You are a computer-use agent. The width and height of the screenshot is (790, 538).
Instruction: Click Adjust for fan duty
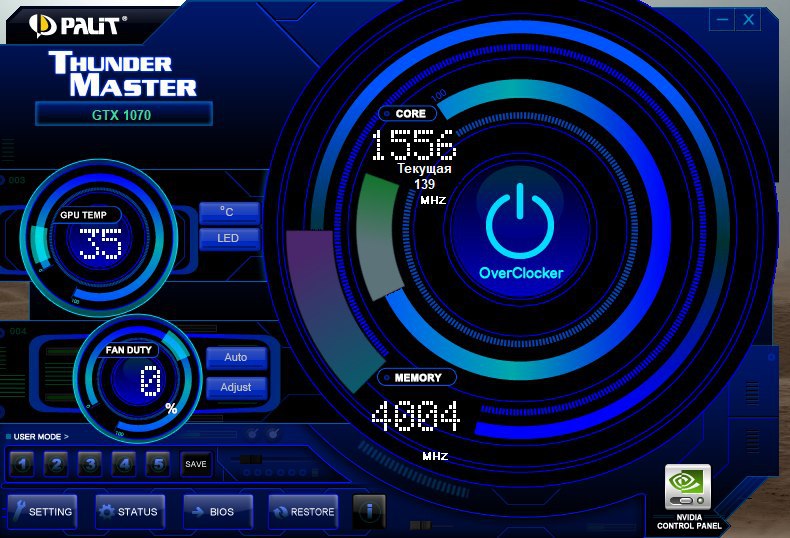(236, 387)
